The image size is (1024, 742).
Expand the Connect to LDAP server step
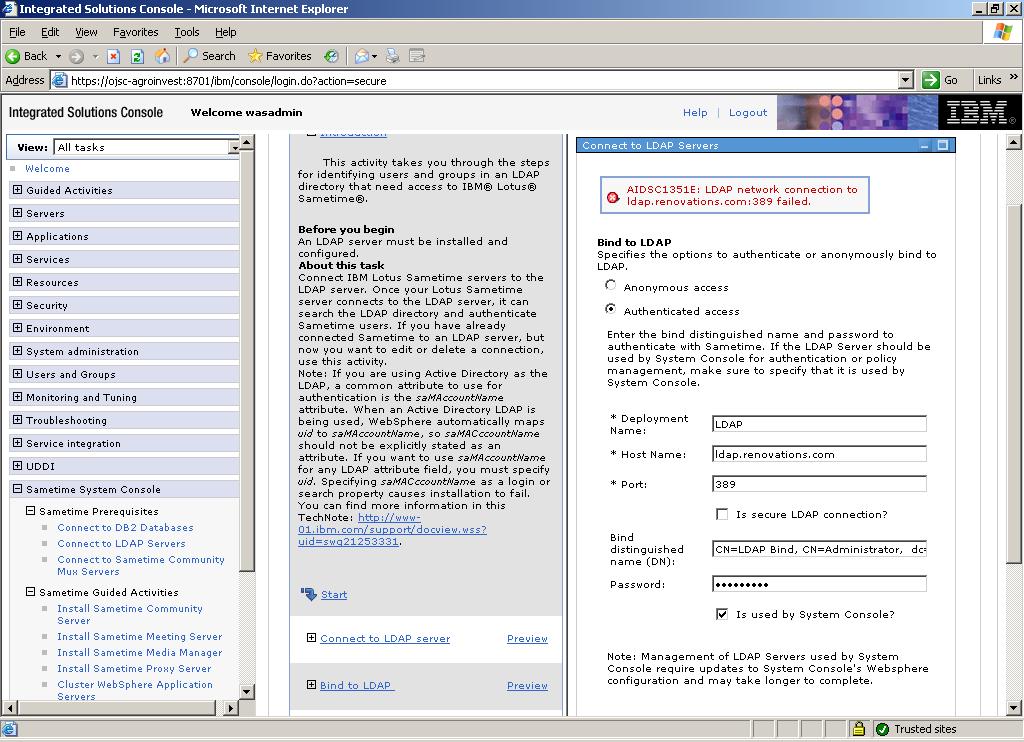tap(312, 637)
